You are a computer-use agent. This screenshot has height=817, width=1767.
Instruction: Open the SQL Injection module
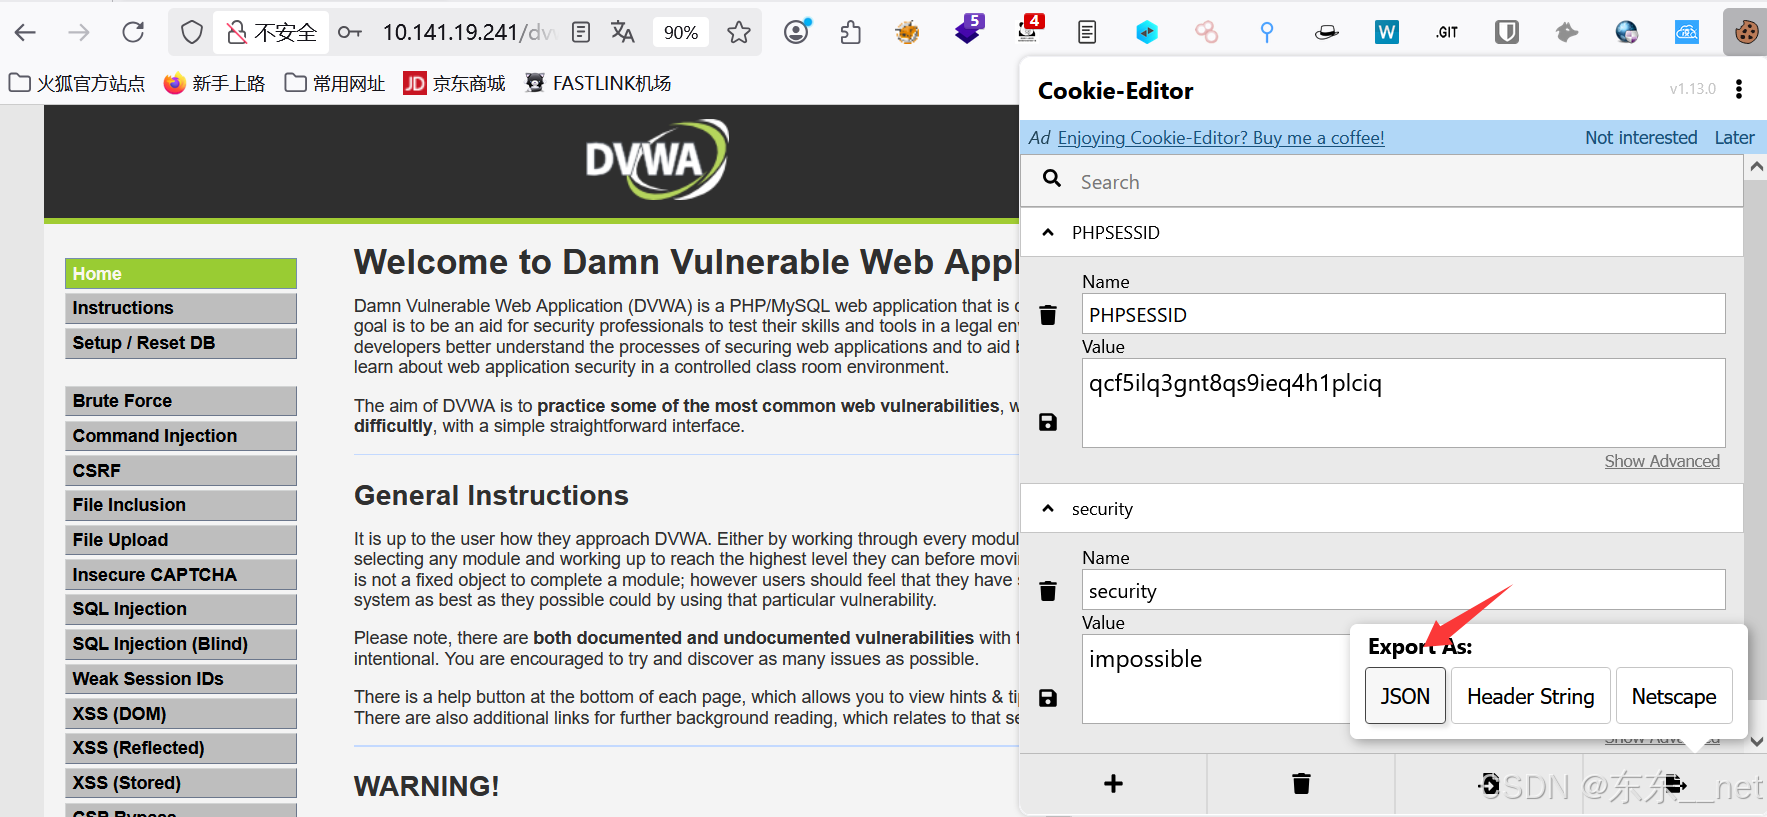coord(181,609)
